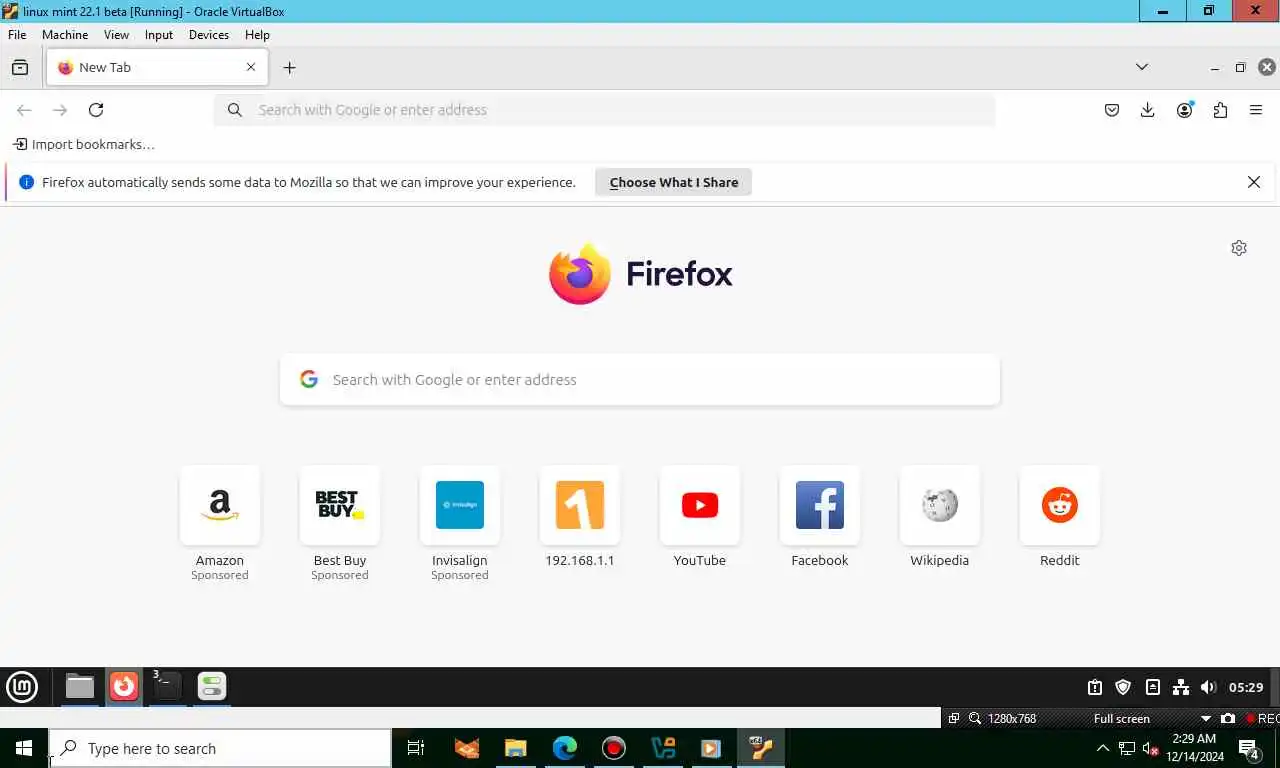The height and width of the screenshot is (768, 1280).
Task: Open the Windows Start button
Action: click(x=24, y=748)
